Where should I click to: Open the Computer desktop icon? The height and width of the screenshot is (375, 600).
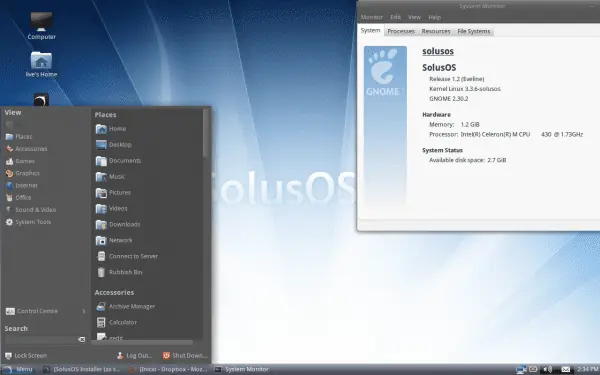[41, 26]
